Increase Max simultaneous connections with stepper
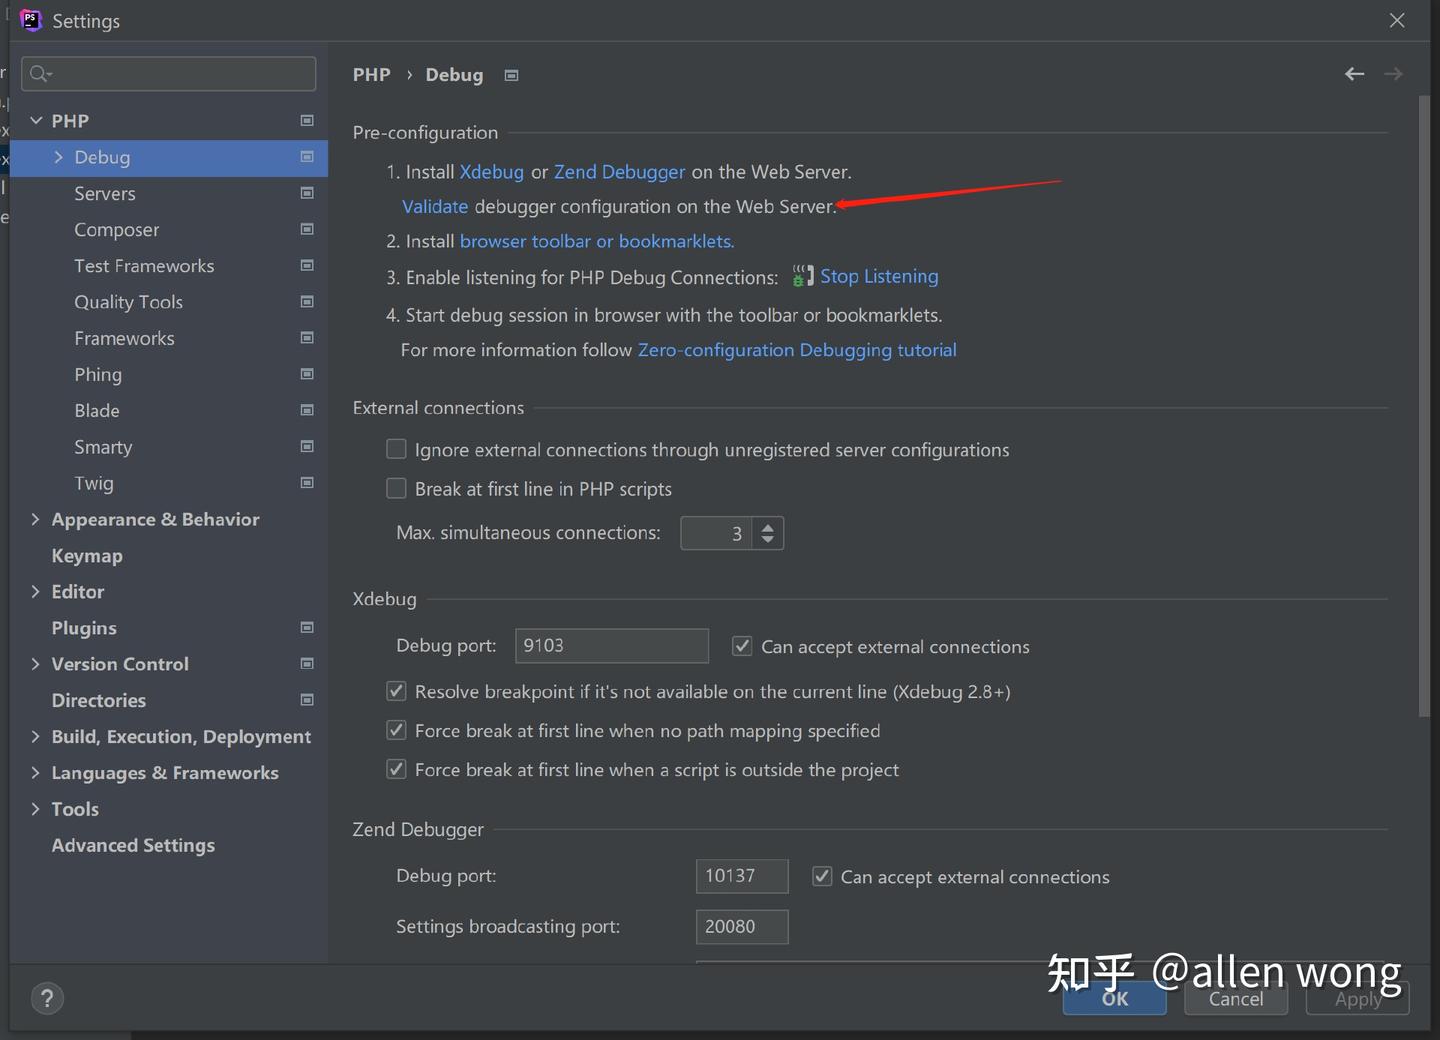Screen dimensions: 1440x1040 [x=768, y=526]
